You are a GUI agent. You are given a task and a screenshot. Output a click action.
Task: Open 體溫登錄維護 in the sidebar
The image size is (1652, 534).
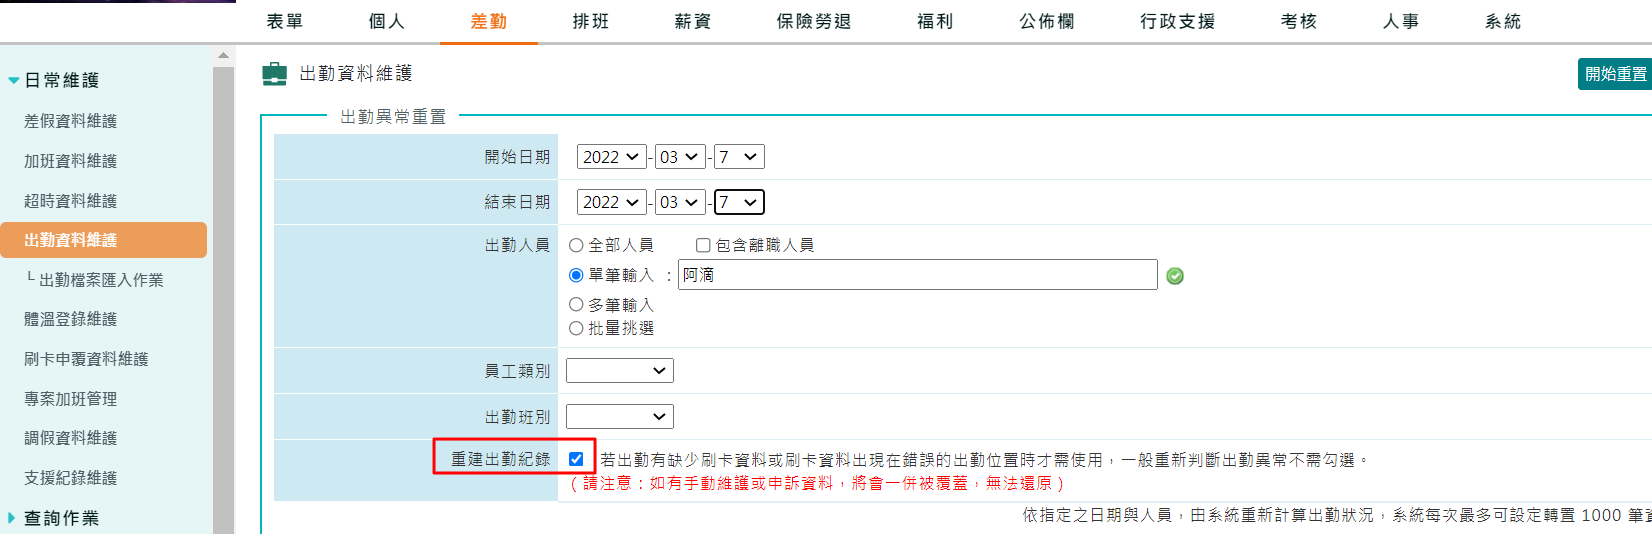click(71, 319)
